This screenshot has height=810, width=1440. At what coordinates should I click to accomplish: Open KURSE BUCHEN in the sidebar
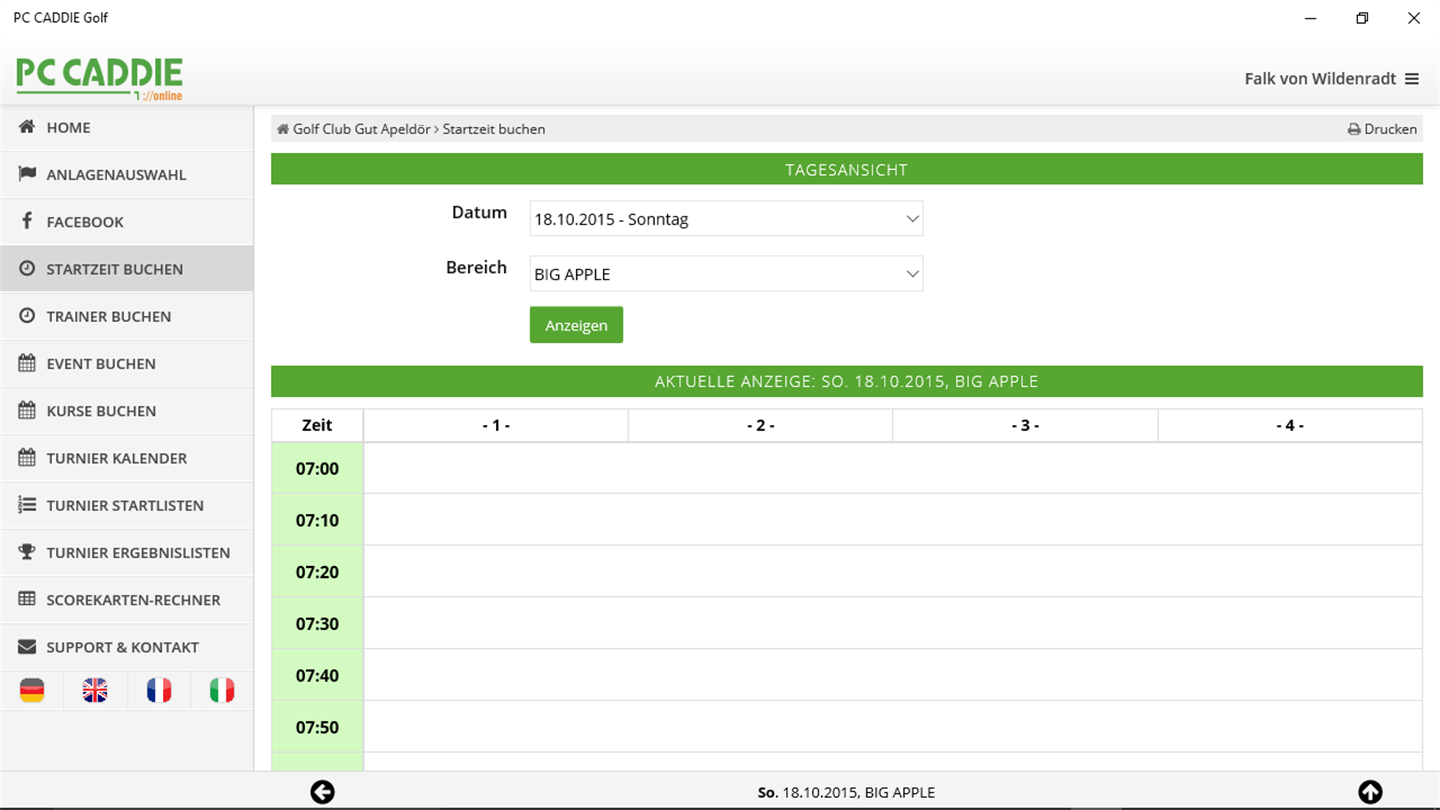(127, 411)
